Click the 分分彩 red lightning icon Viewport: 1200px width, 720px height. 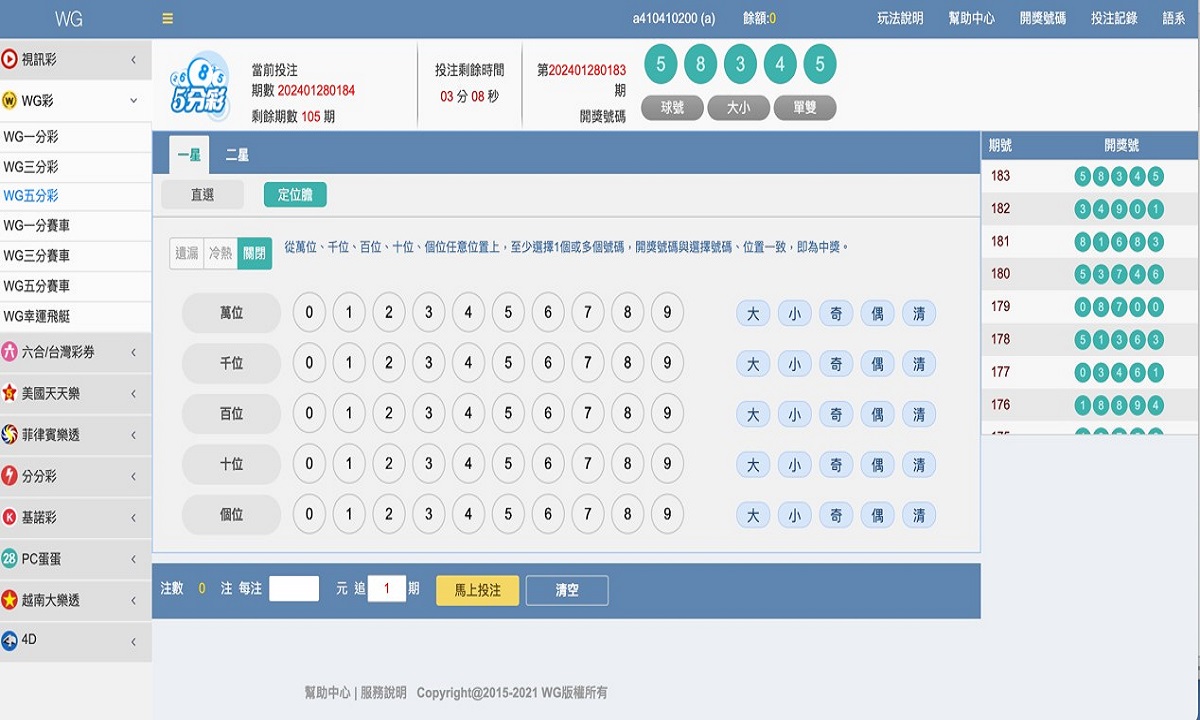pyautogui.click(x=10, y=476)
